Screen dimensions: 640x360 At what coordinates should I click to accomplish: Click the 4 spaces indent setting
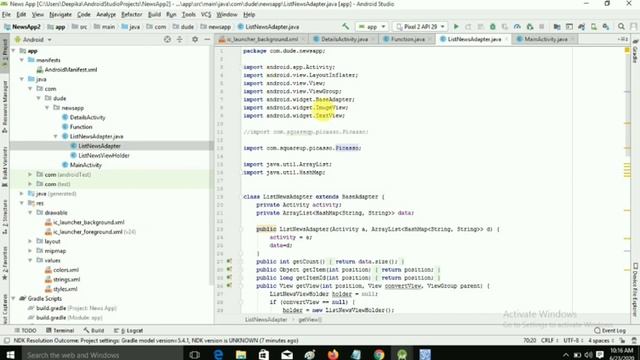601,340
